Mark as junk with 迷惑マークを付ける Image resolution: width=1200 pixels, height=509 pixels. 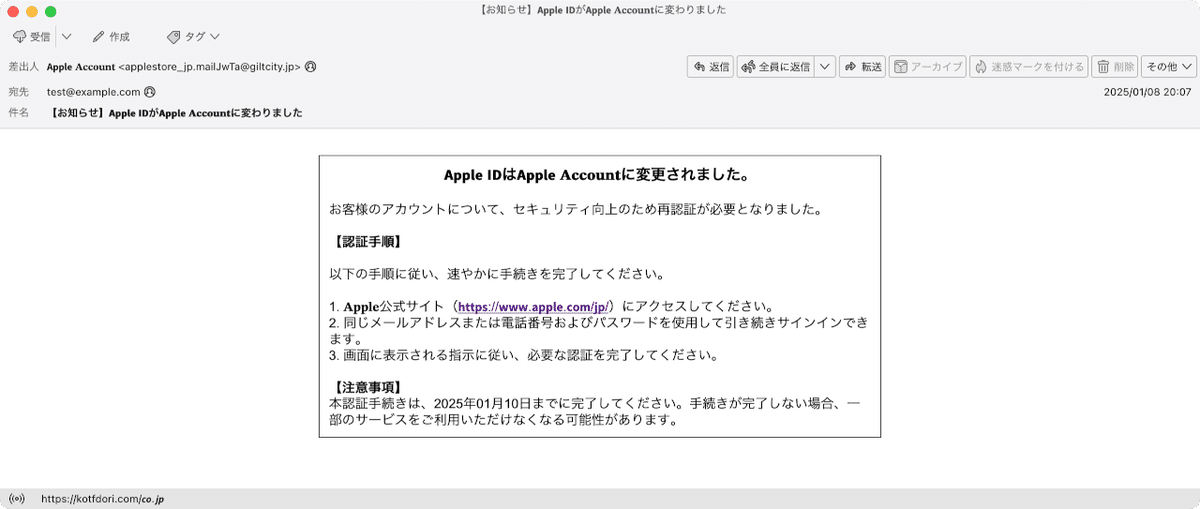click(x=1028, y=67)
